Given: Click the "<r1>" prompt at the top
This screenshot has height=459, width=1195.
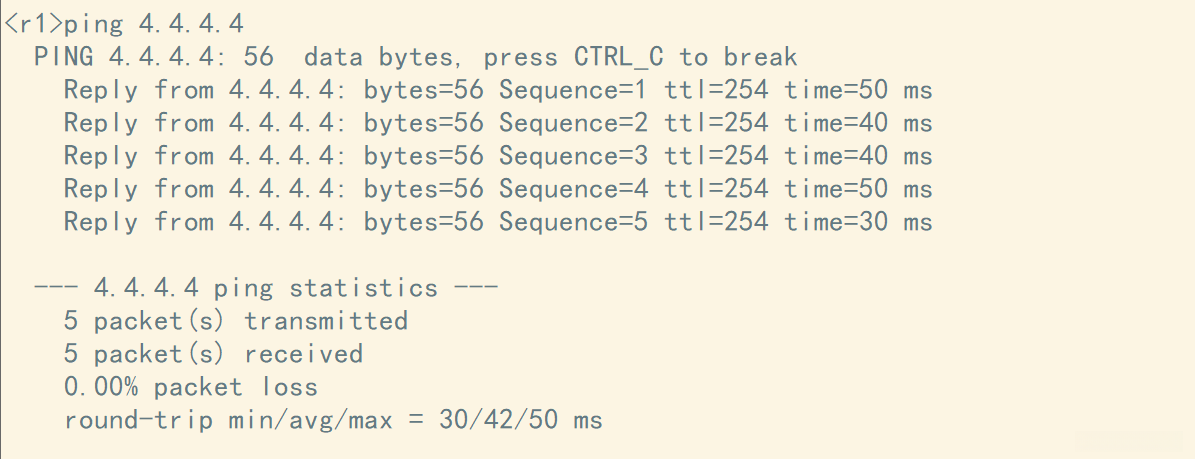Looking at the screenshot, I should [33, 24].
